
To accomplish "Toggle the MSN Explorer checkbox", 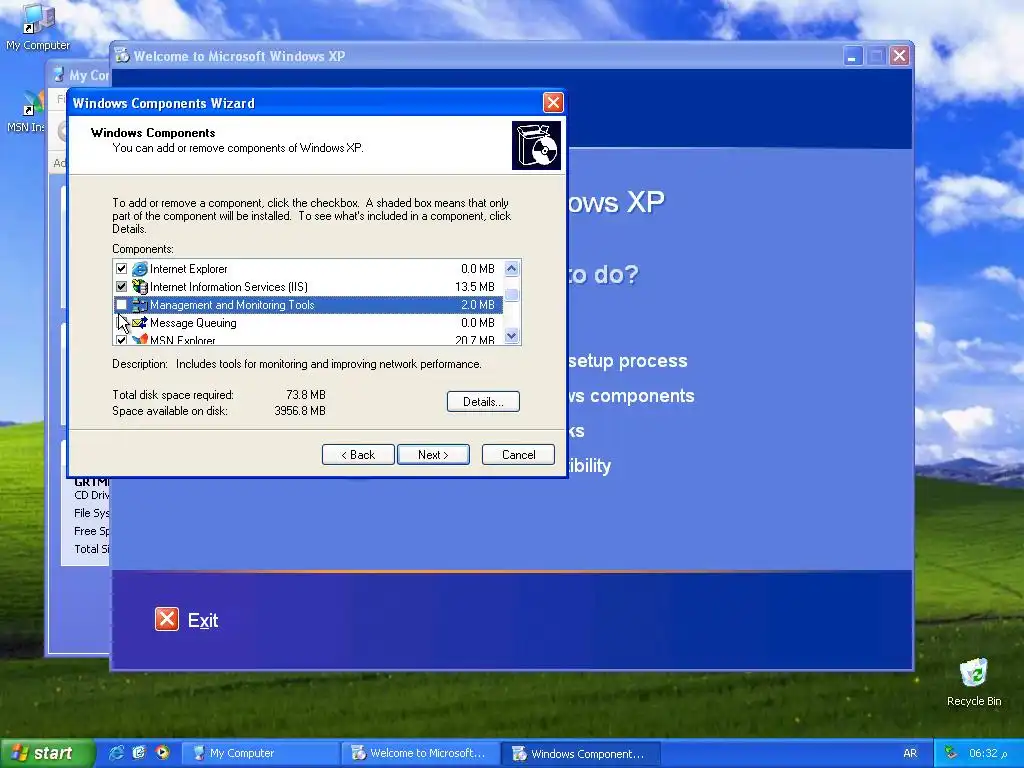I will tap(121, 340).
